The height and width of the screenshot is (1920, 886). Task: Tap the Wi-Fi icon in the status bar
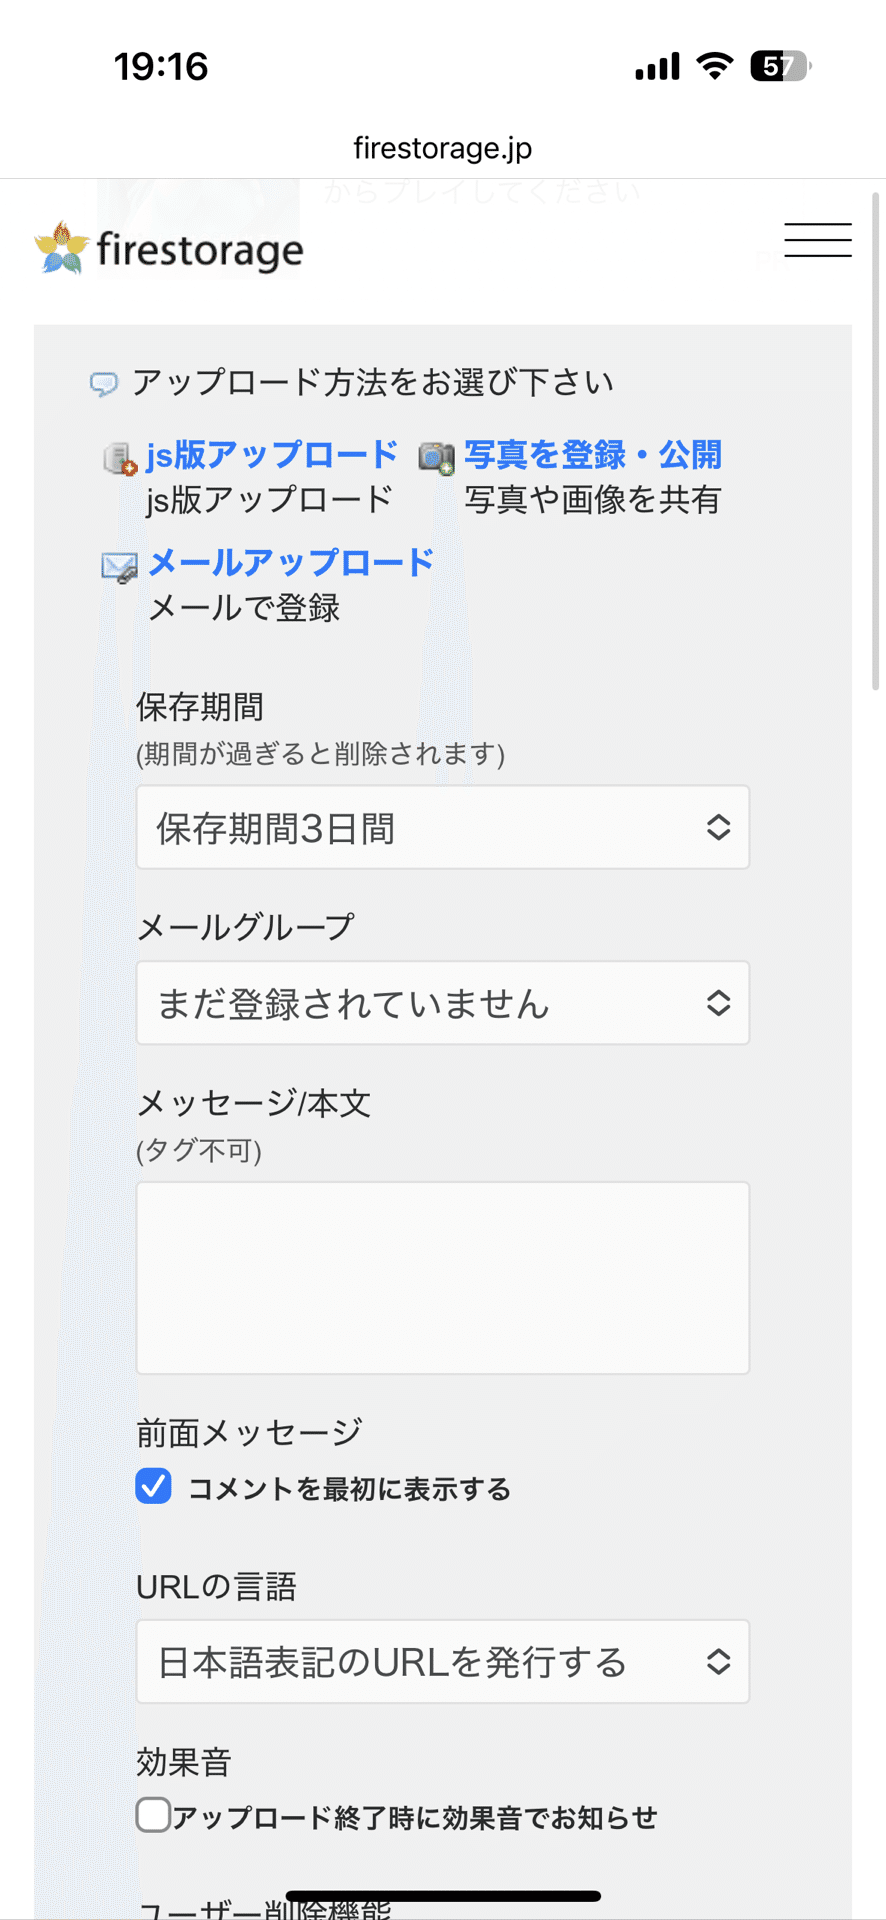(712, 65)
